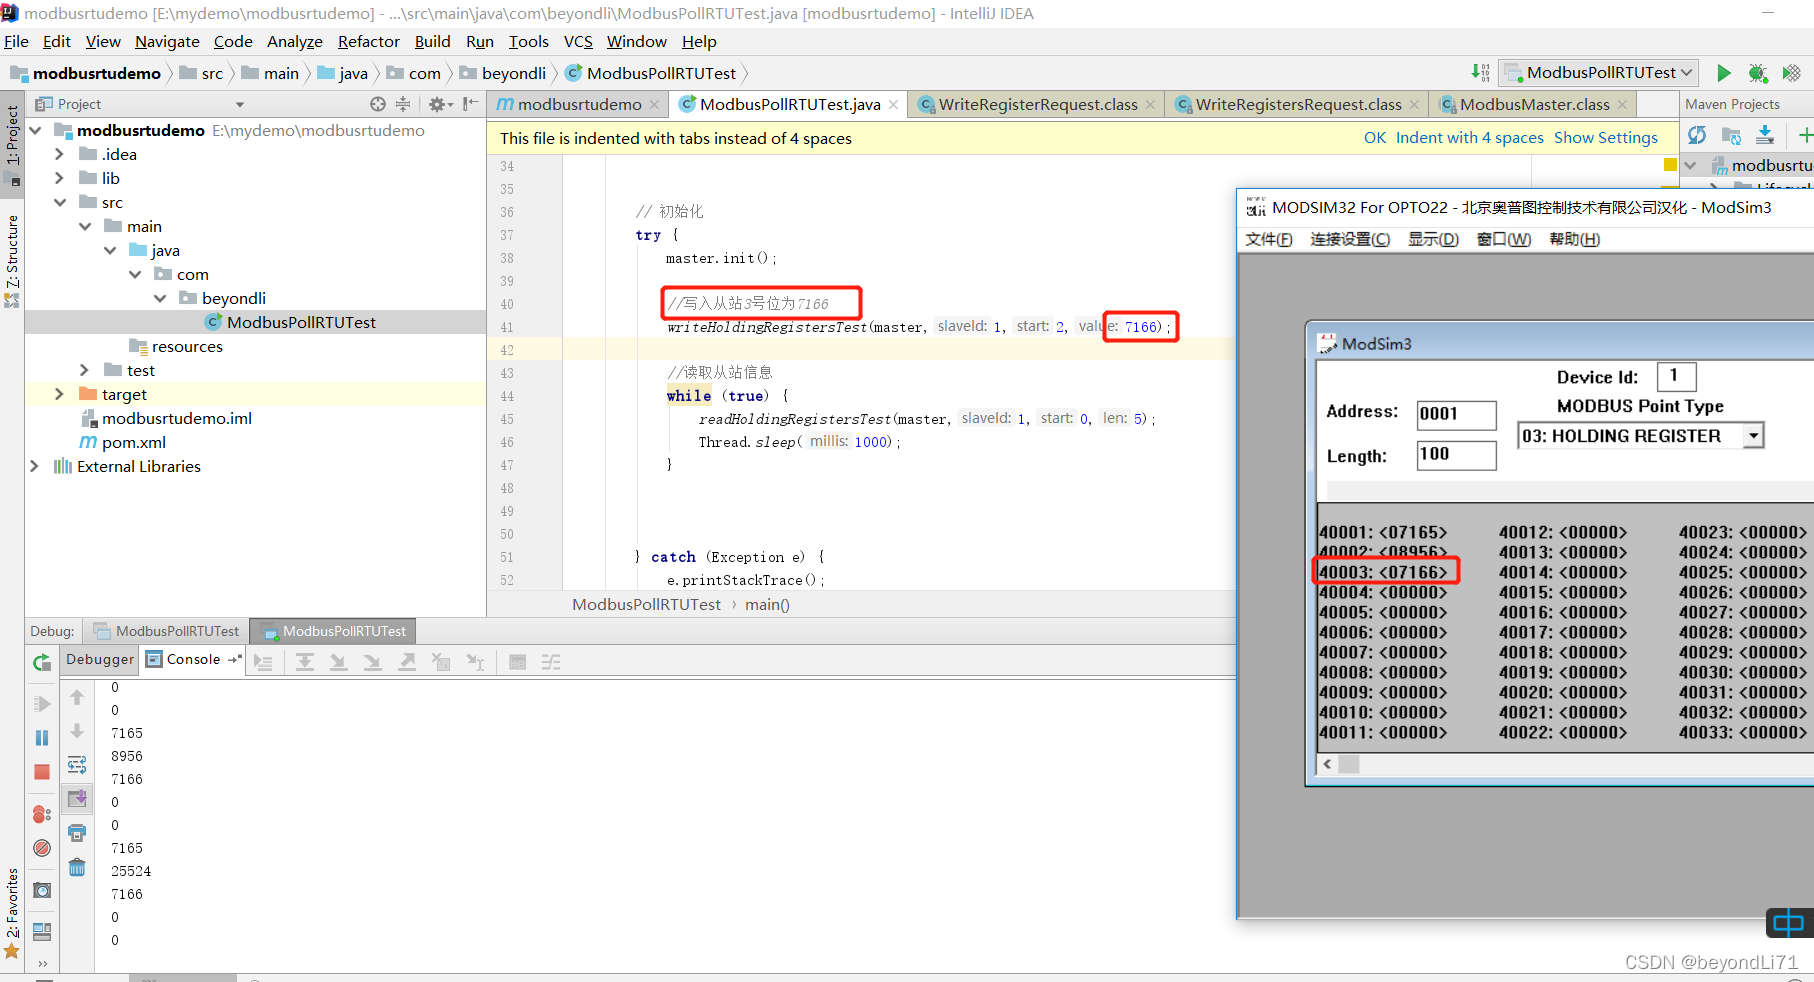Toggle soft-wrap in the console
Viewport: 1814px width, 982px height.
pyautogui.click(x=77, y=765)
